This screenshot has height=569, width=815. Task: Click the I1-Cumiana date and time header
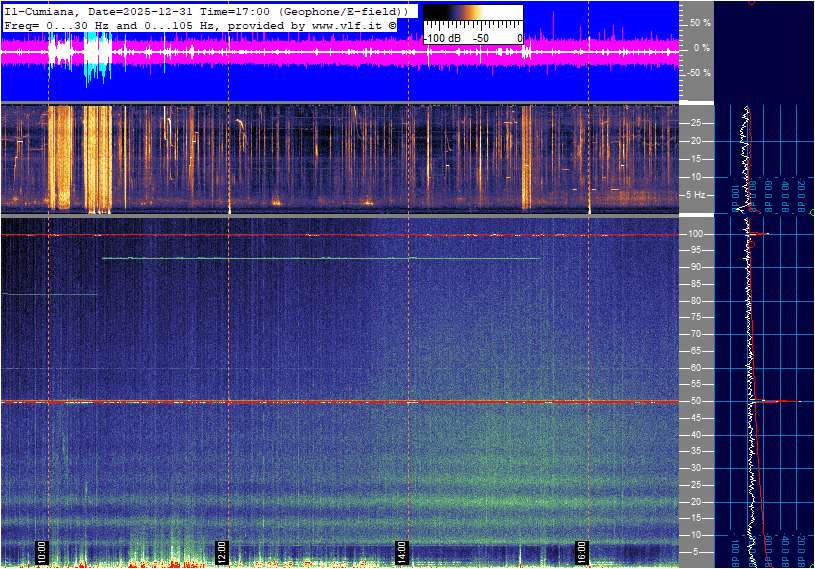click(205, 10)
